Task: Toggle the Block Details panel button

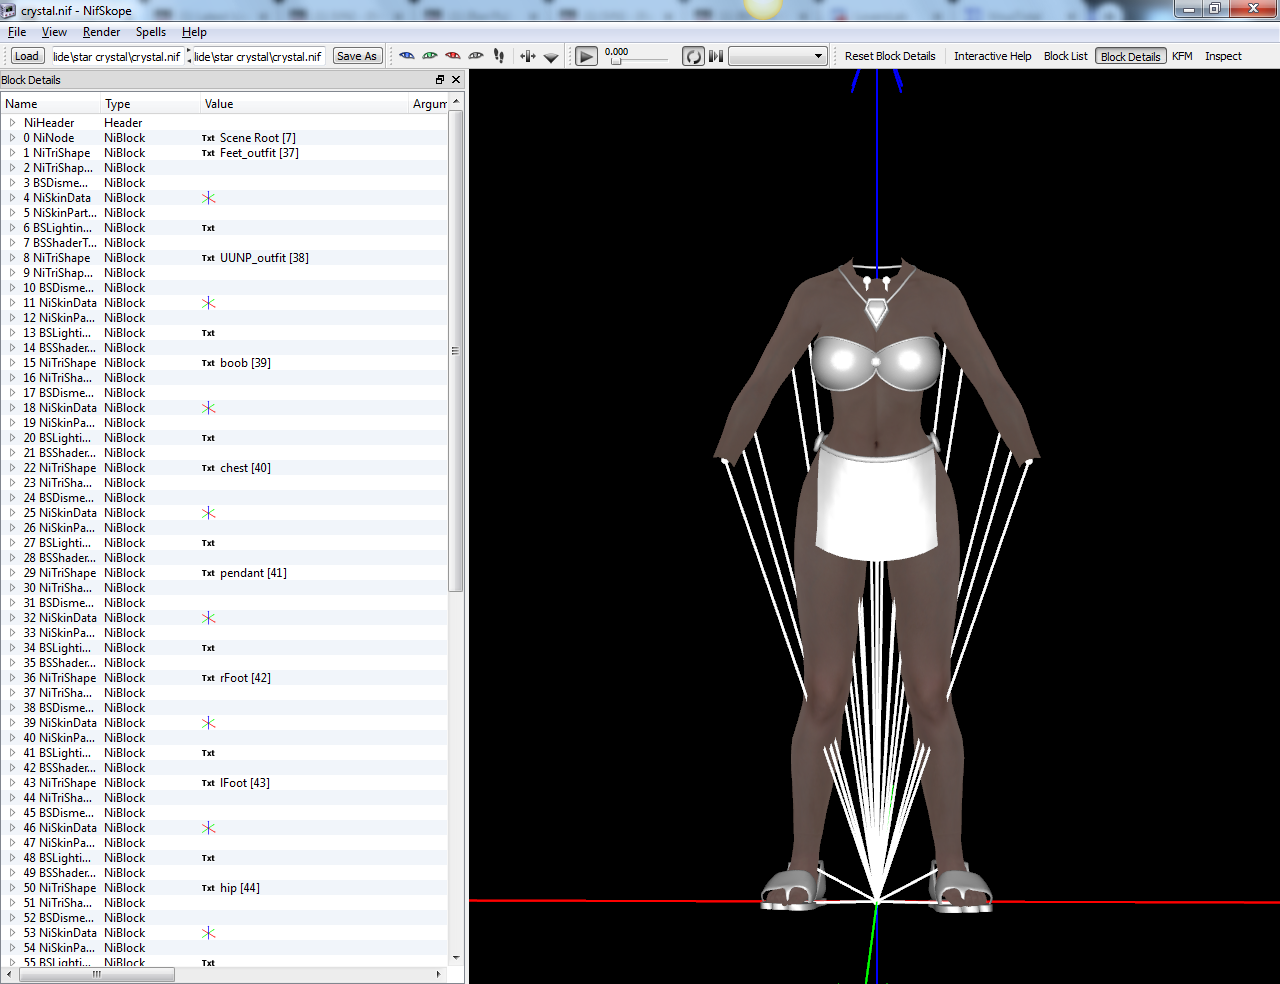Action: pos(1130,56)
